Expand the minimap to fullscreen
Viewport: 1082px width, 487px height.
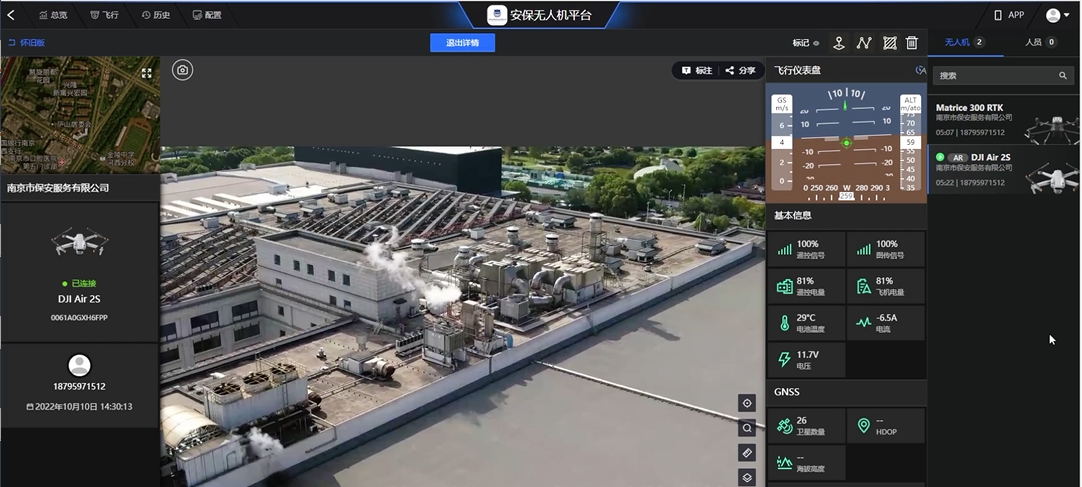[x=147, y=73]
